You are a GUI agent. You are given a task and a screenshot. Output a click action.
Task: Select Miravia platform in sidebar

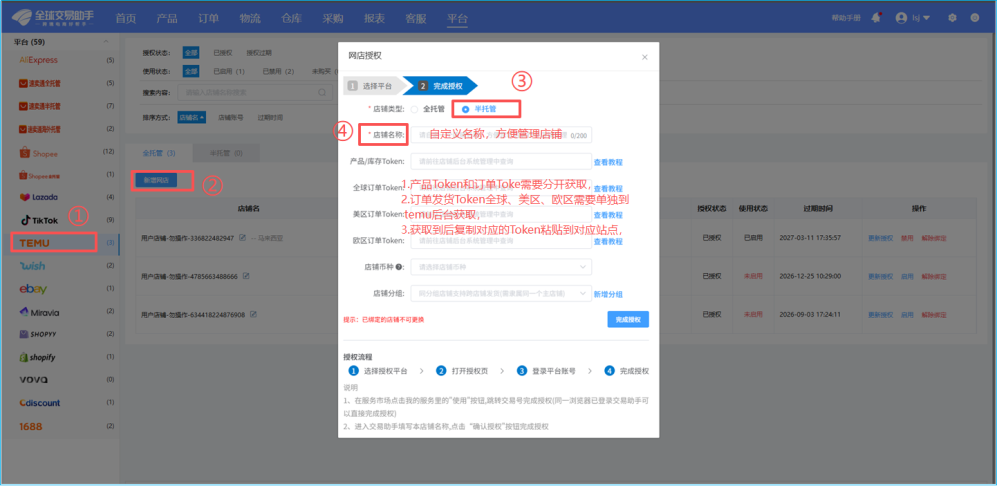point(39,312)
